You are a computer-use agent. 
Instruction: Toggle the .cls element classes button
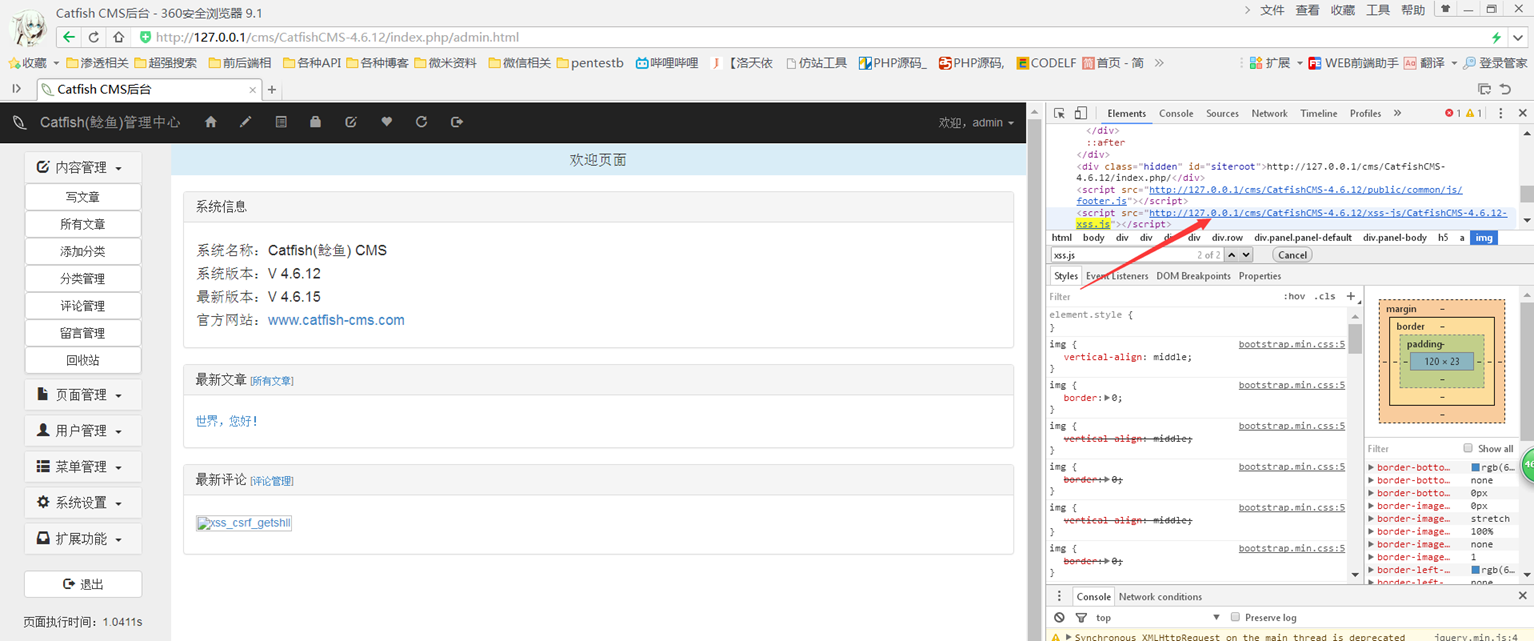click(x=1325, y=296)
